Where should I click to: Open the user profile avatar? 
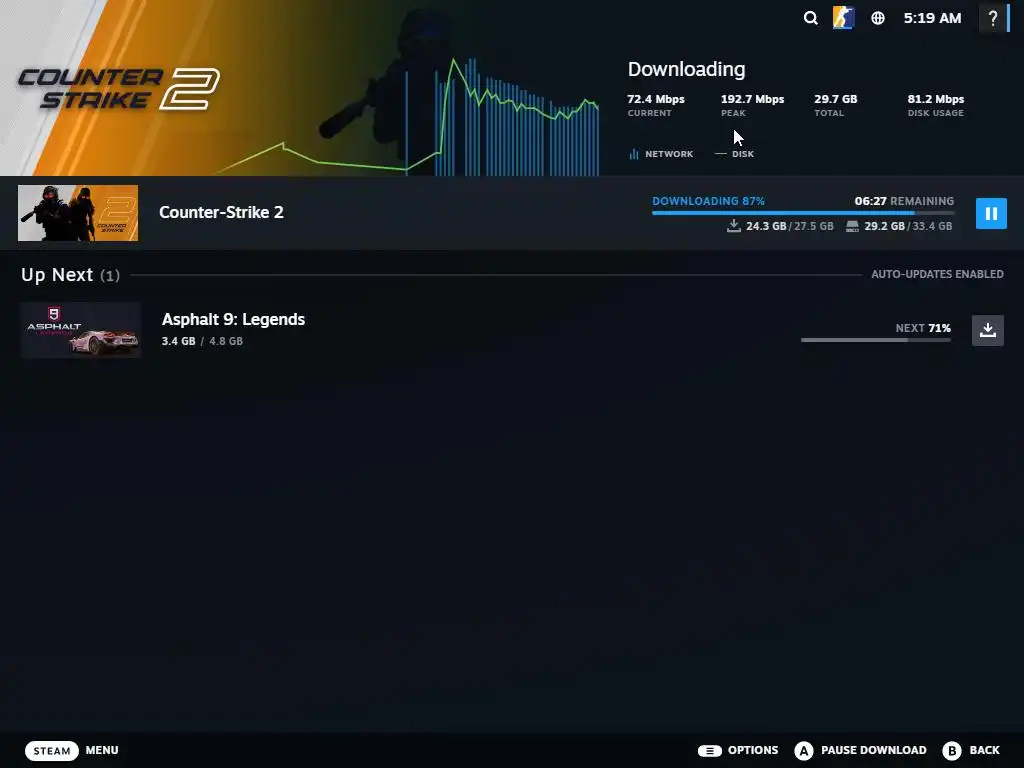tap(843, 18)
